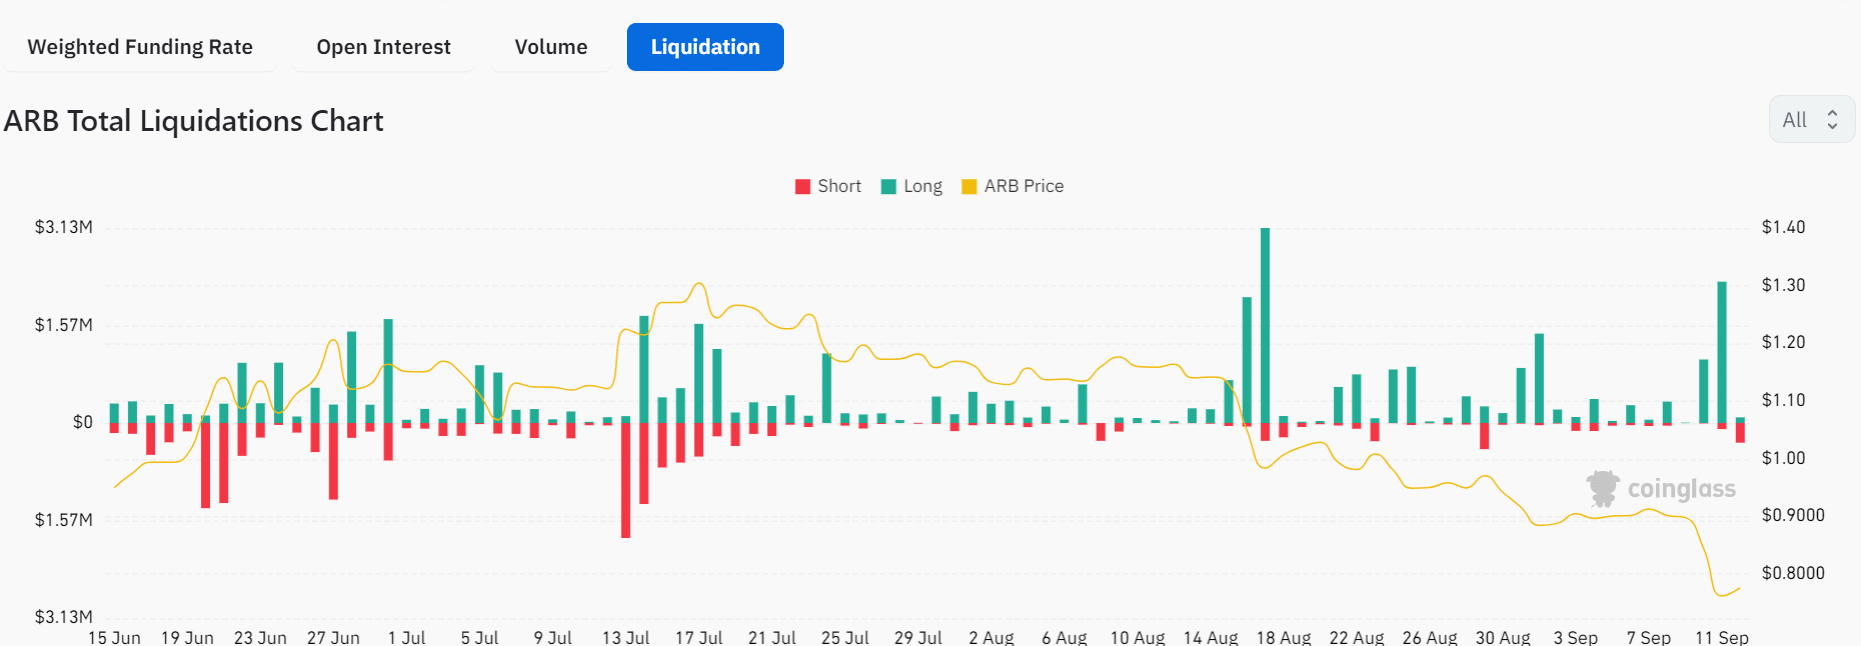Click the 30 Aug x-axis date label

click(x=1503, y=637)
